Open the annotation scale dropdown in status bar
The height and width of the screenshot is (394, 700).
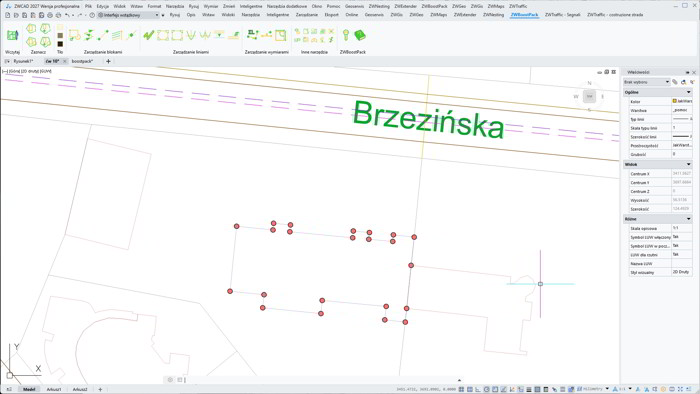630,389
